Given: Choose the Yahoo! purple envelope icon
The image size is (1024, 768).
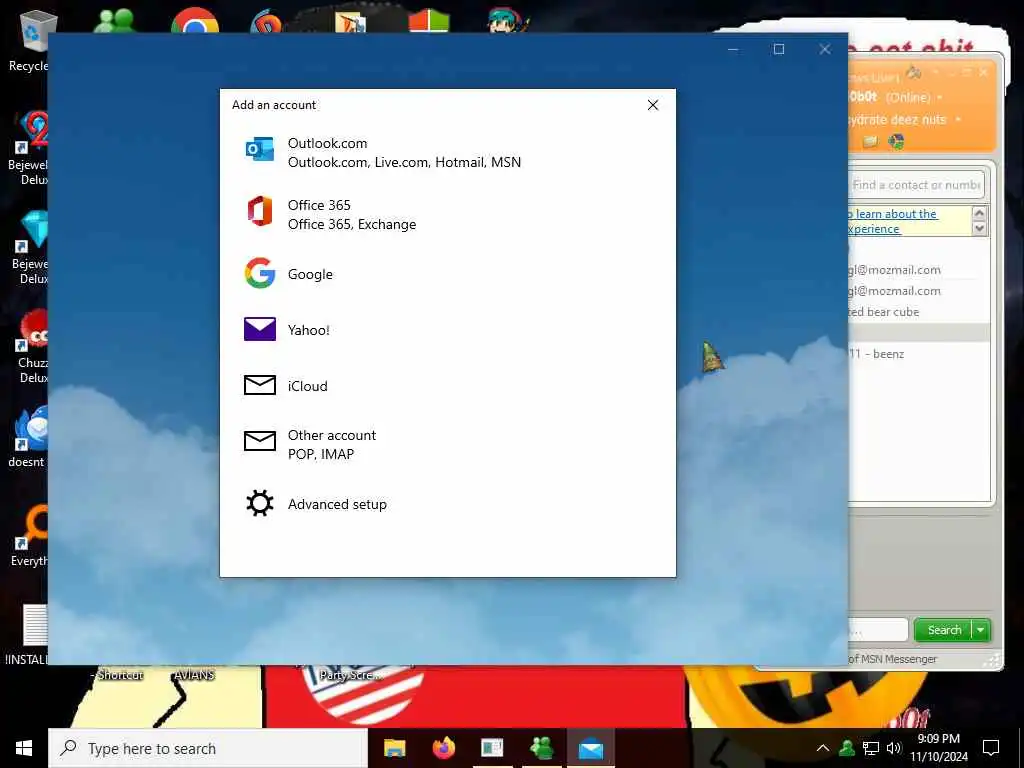Looking at the screenshot, I should (x=260, y=329).
